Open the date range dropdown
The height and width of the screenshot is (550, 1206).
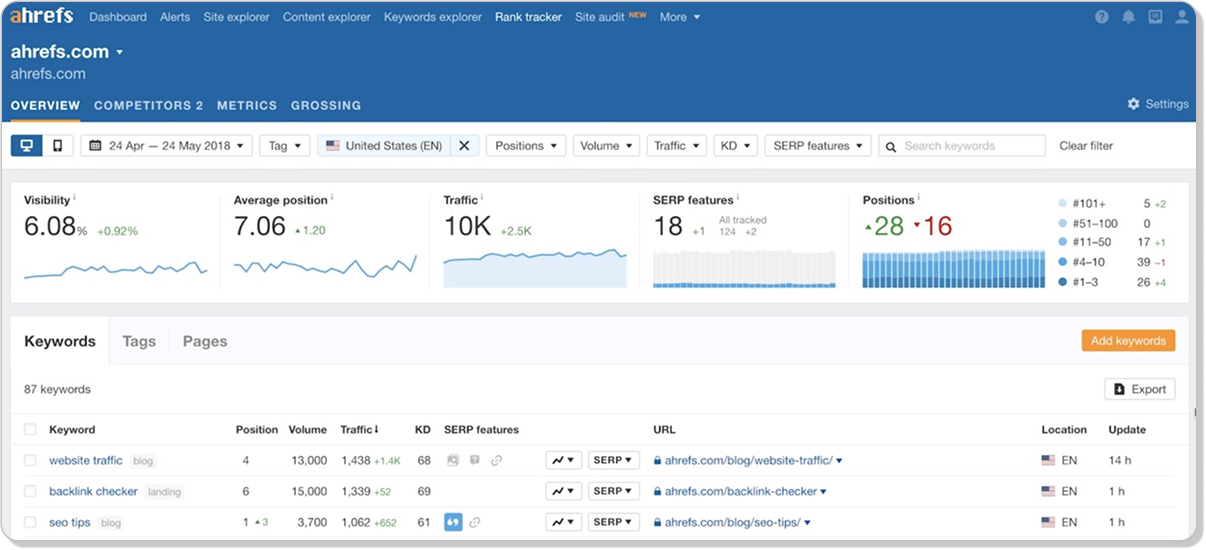coord(166,146)
